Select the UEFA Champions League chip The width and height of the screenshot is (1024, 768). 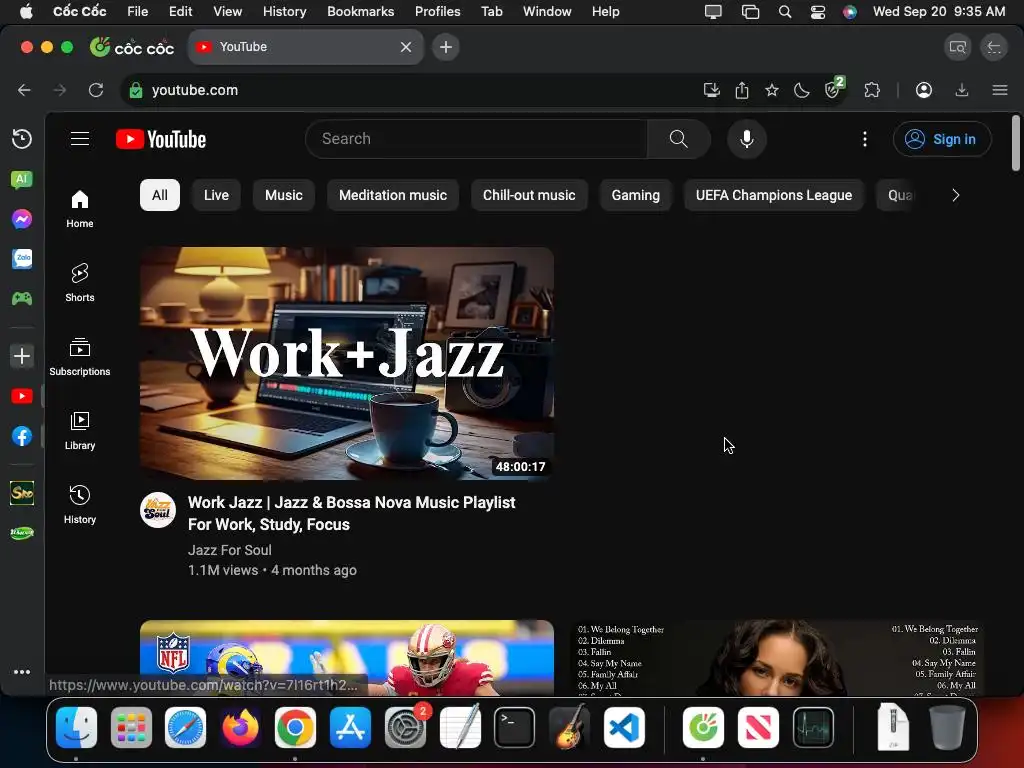pyautogui.click(x=774, y=195)
